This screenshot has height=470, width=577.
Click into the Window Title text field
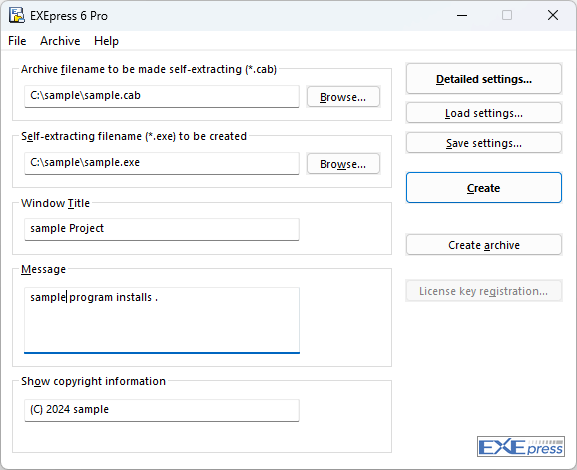162,229
